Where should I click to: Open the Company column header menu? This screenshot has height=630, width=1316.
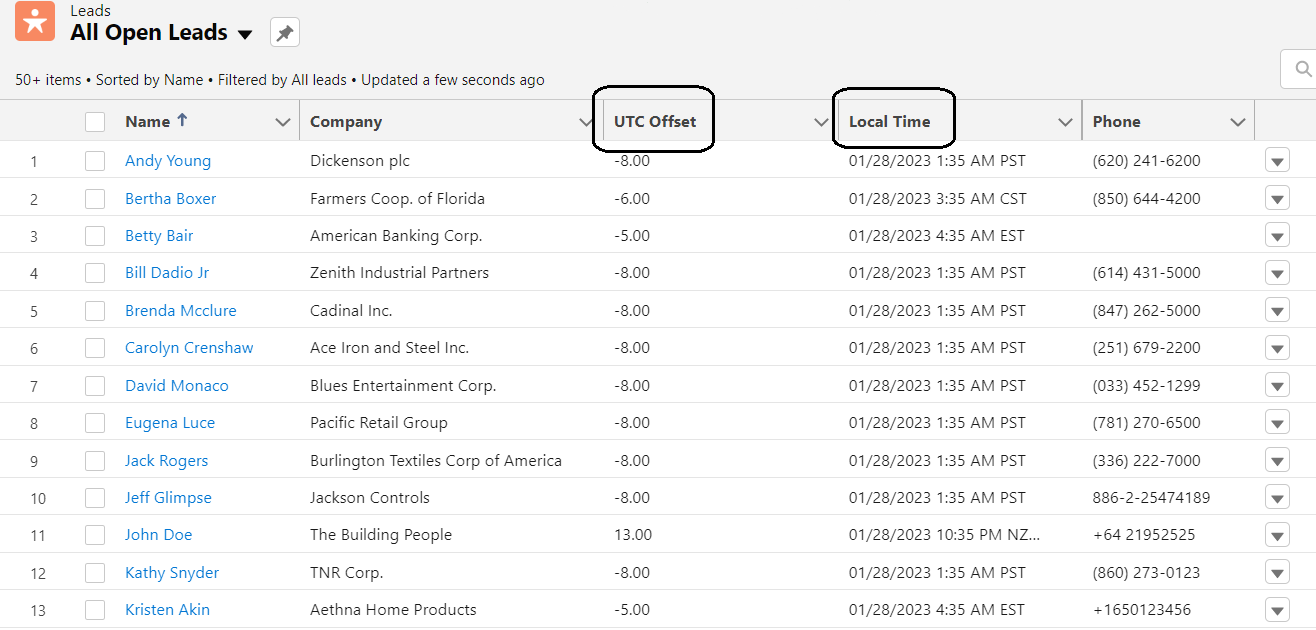(586, 121)
